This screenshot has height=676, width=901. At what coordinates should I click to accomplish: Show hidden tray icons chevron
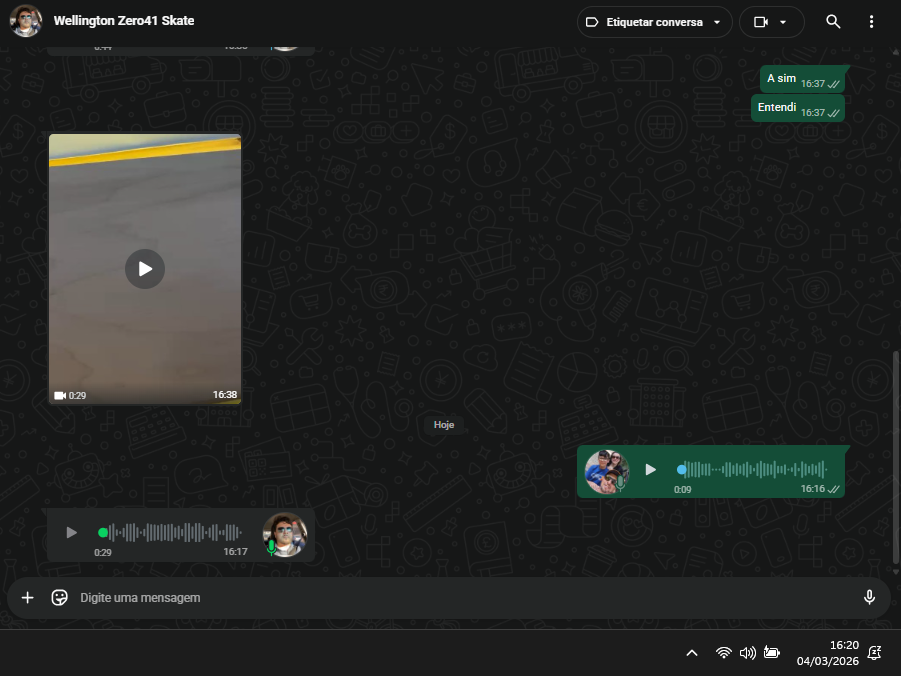point(691,653)
